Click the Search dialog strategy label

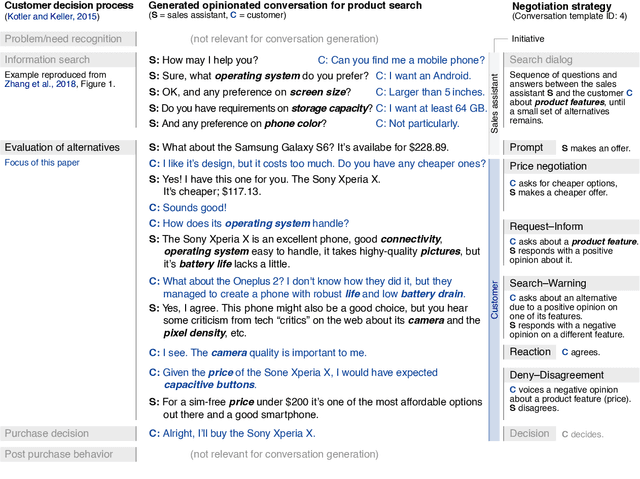[541, 60]
